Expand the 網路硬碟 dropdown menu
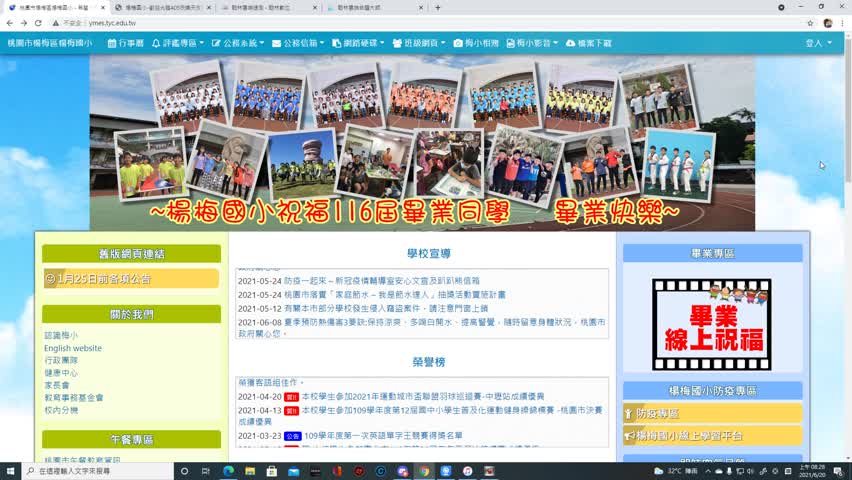852x480 pixels. [x=364, y=43]
